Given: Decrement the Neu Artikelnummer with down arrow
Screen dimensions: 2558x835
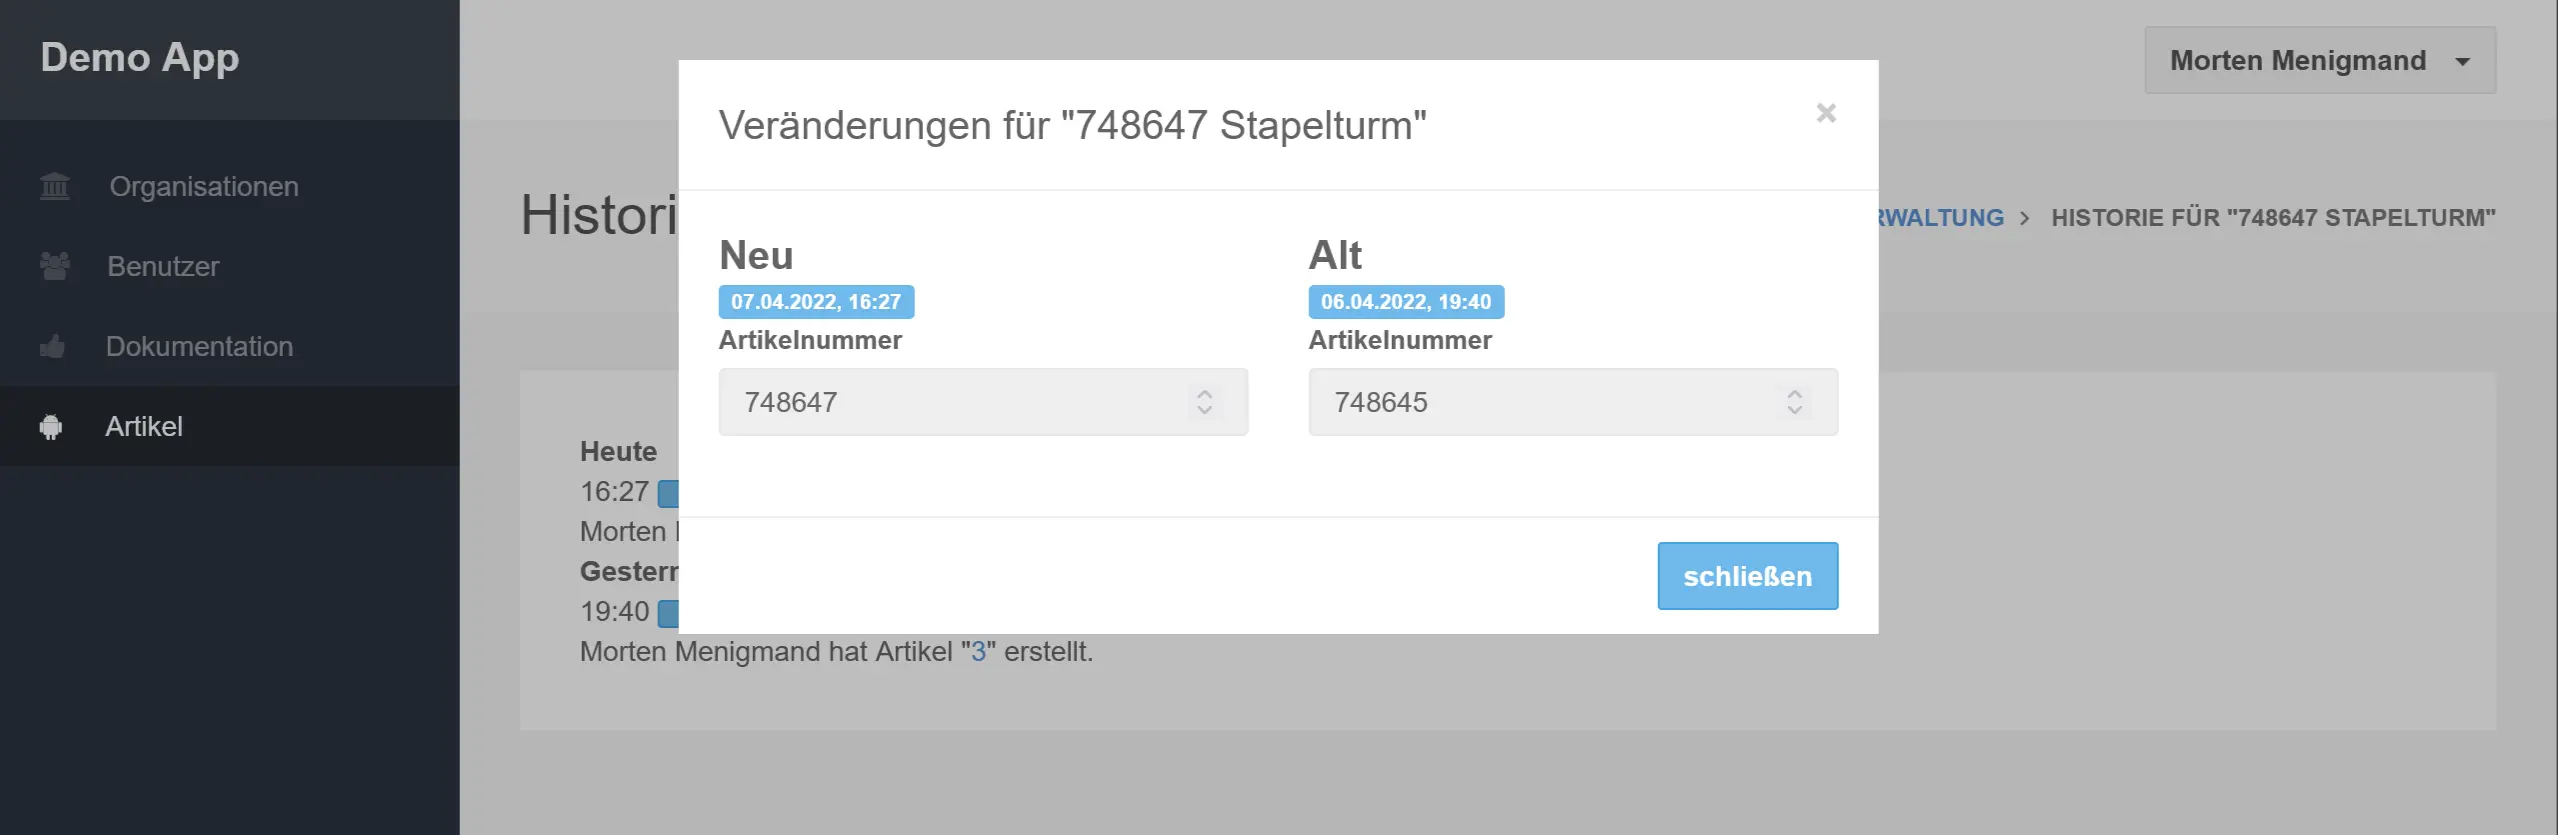Looking at the screenshot, I should click(x=1204, y=410).
